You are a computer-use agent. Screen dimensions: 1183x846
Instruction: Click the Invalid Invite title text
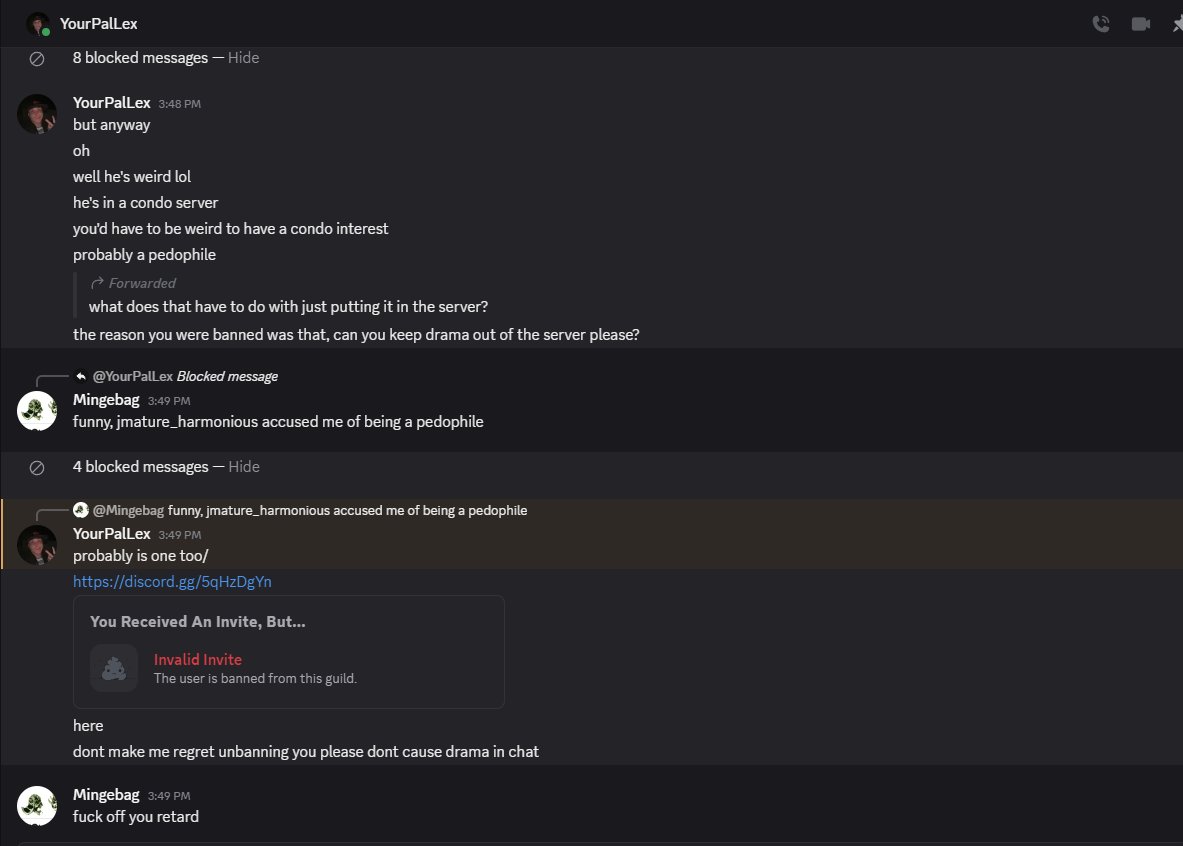click(198, 660)
